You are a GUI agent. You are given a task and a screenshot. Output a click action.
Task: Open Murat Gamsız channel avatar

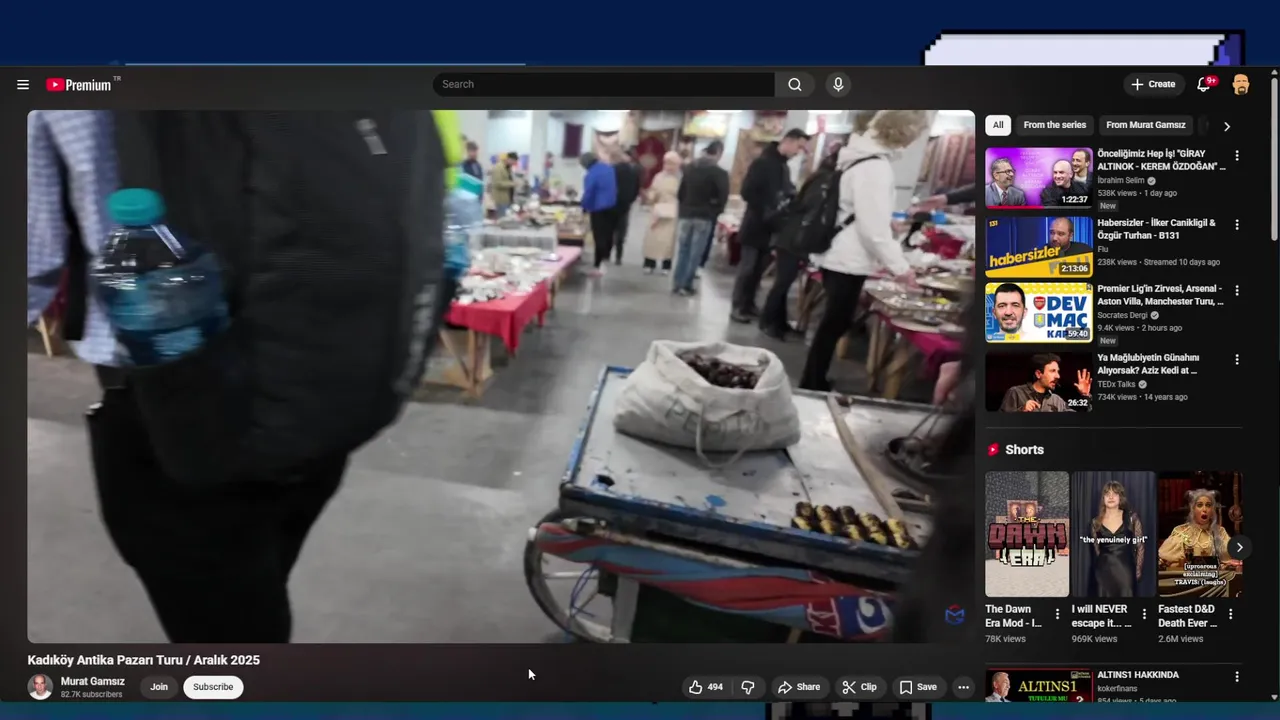coord(40,687)
